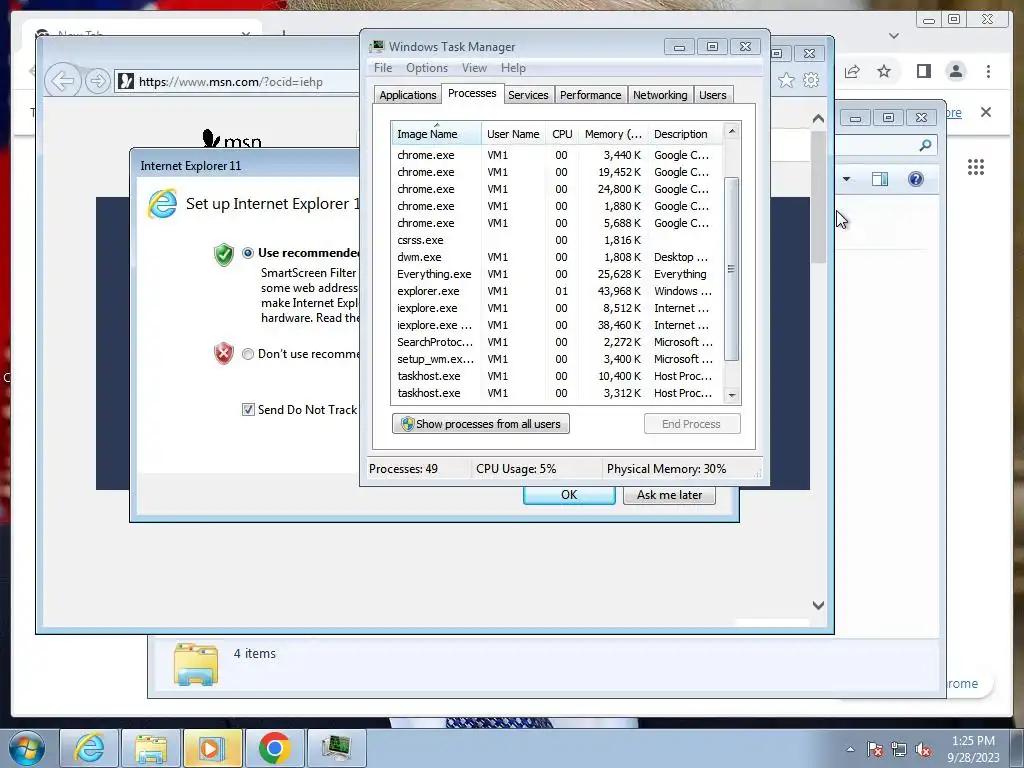Sort processes by Image Name column

[436, 134]
